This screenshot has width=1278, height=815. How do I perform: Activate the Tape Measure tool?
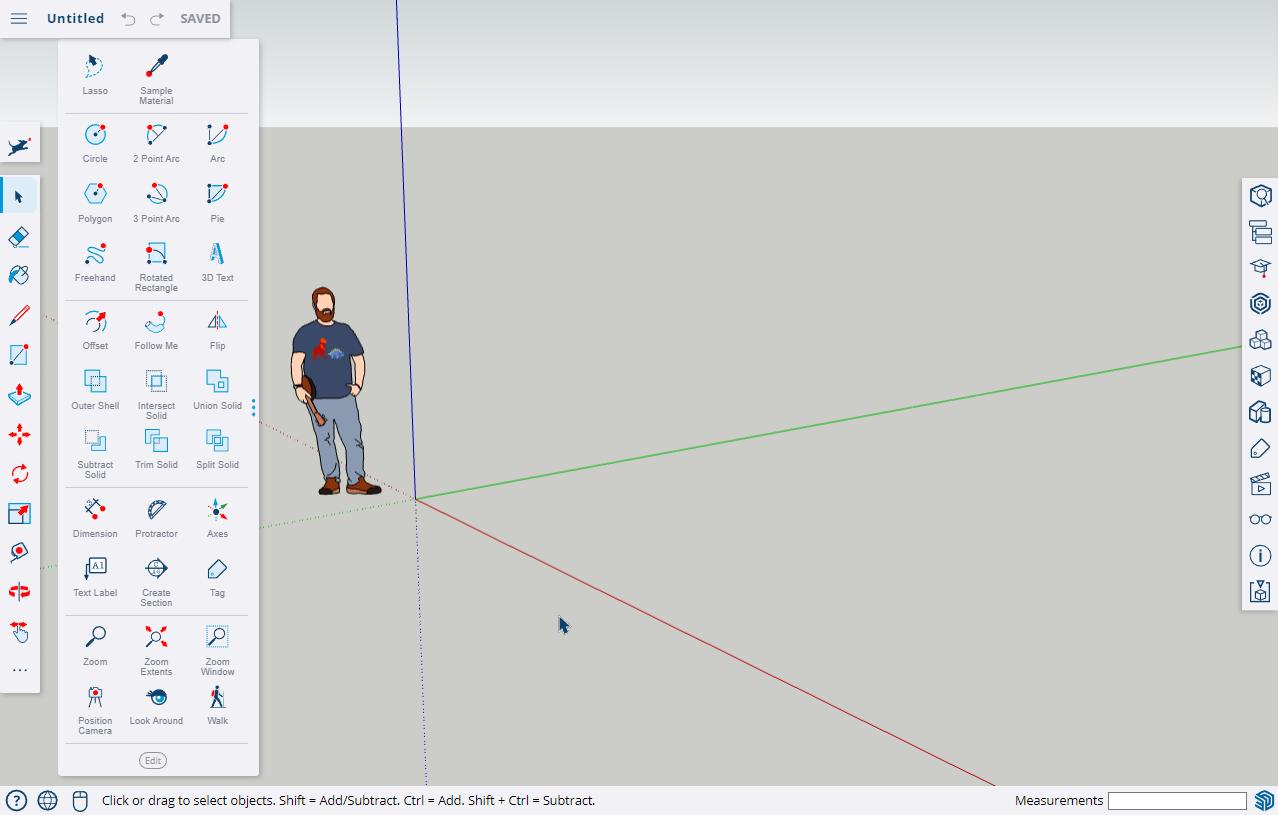tap(19, 551)
